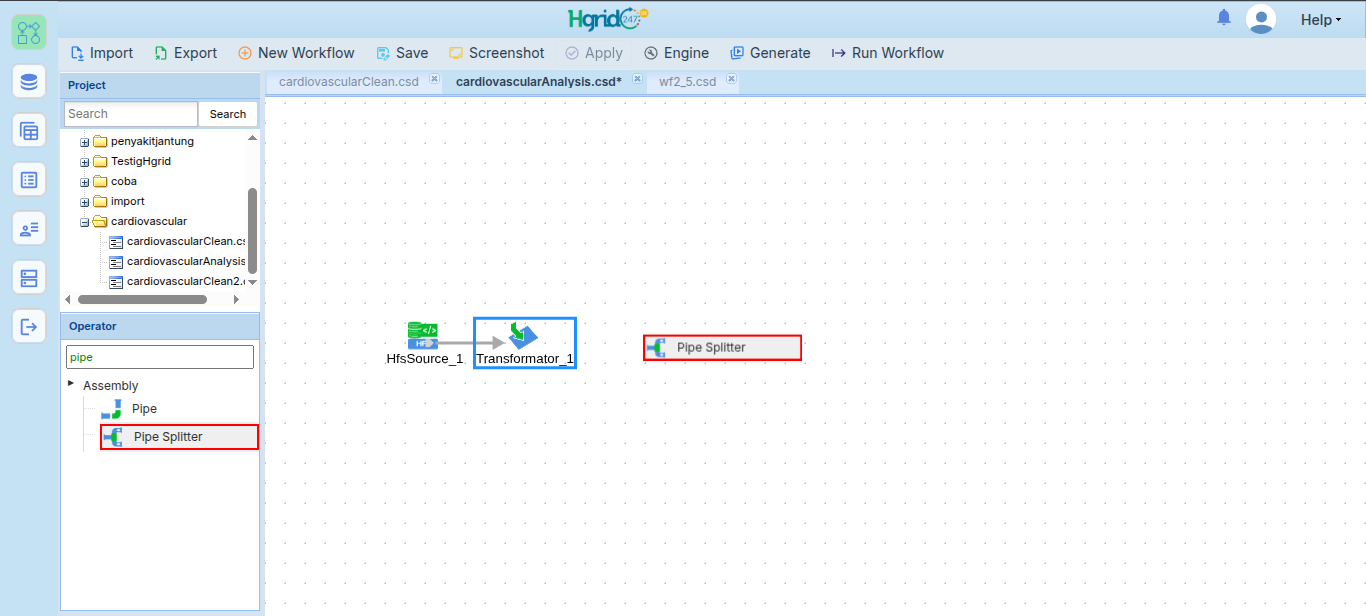Click the logout sidebar icon

pyautogui.click(x=29, y=326)
